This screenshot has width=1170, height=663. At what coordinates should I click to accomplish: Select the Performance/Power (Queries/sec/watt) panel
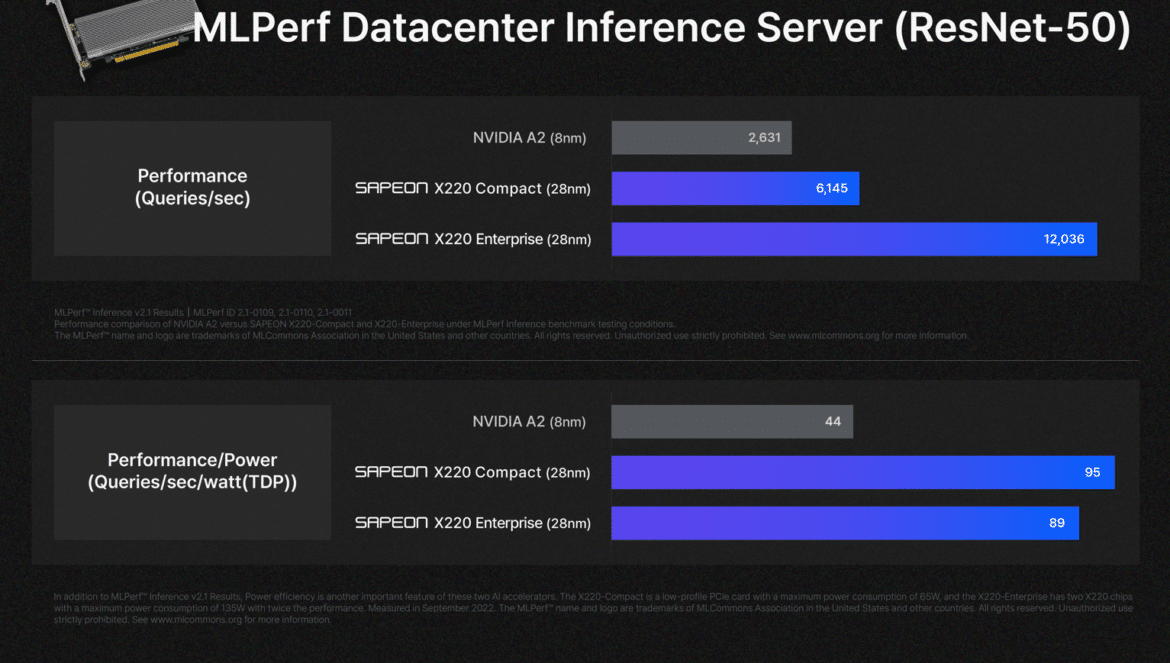click(193, 472)
